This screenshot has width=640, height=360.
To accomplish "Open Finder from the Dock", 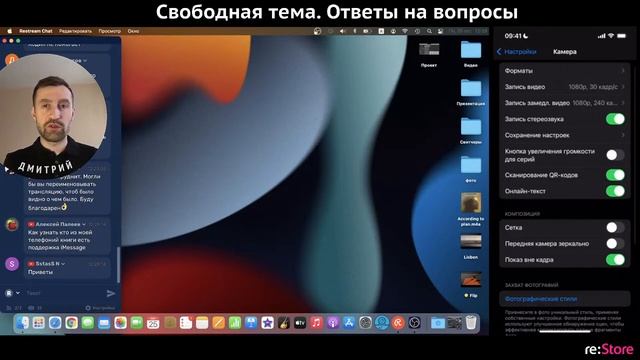I will click(x=22, y=323).
